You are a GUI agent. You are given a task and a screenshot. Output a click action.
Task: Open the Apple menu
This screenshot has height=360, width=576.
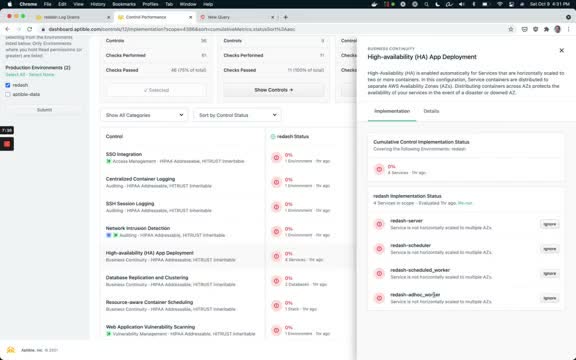point(10,4)
